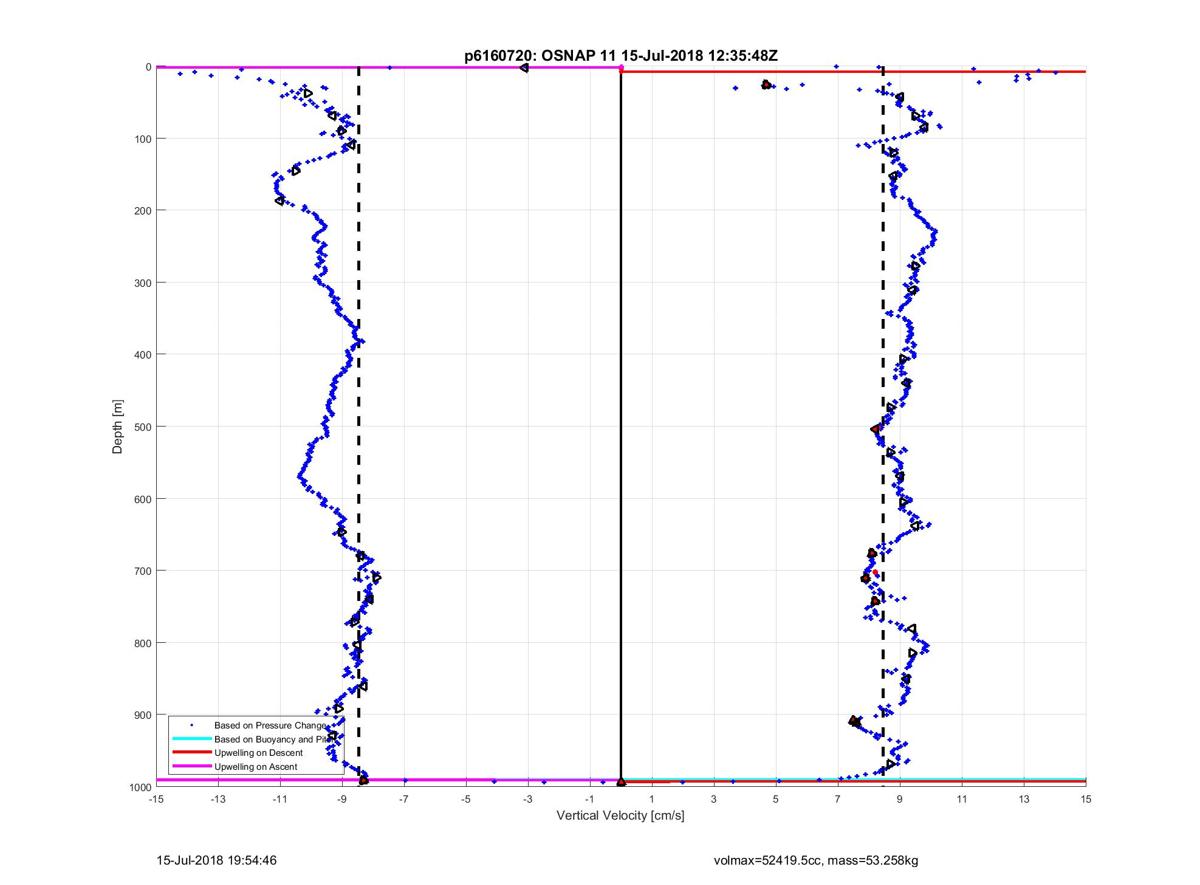Click x-axis tick label '7'
Screen dimensions: 1200x885
click(838, 799)
